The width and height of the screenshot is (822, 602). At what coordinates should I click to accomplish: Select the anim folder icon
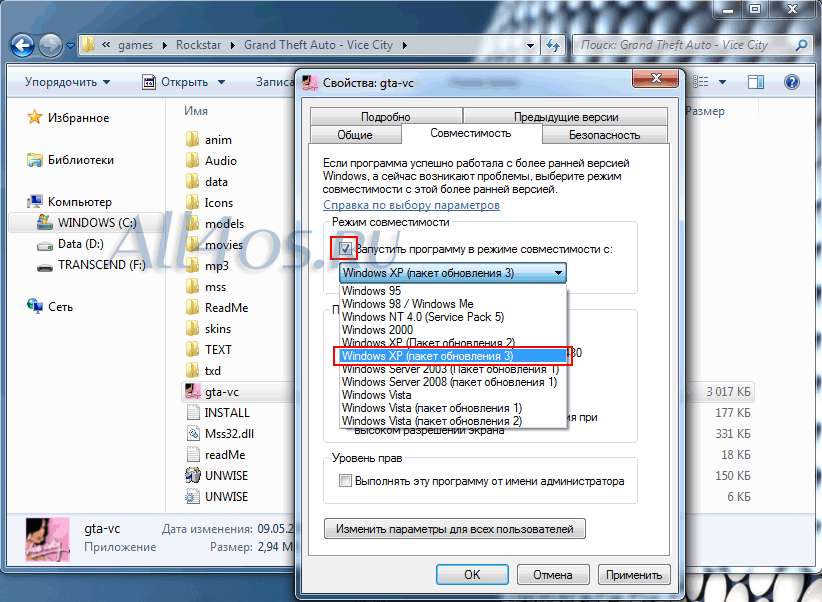[192, 139]
